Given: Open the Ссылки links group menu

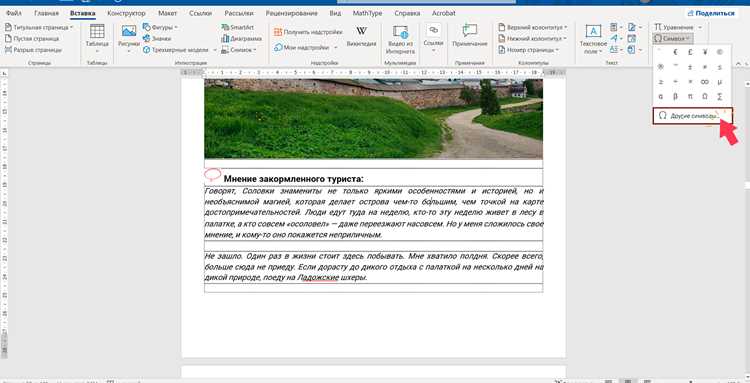Looking at the screenshot, I should tap(433, 38).
